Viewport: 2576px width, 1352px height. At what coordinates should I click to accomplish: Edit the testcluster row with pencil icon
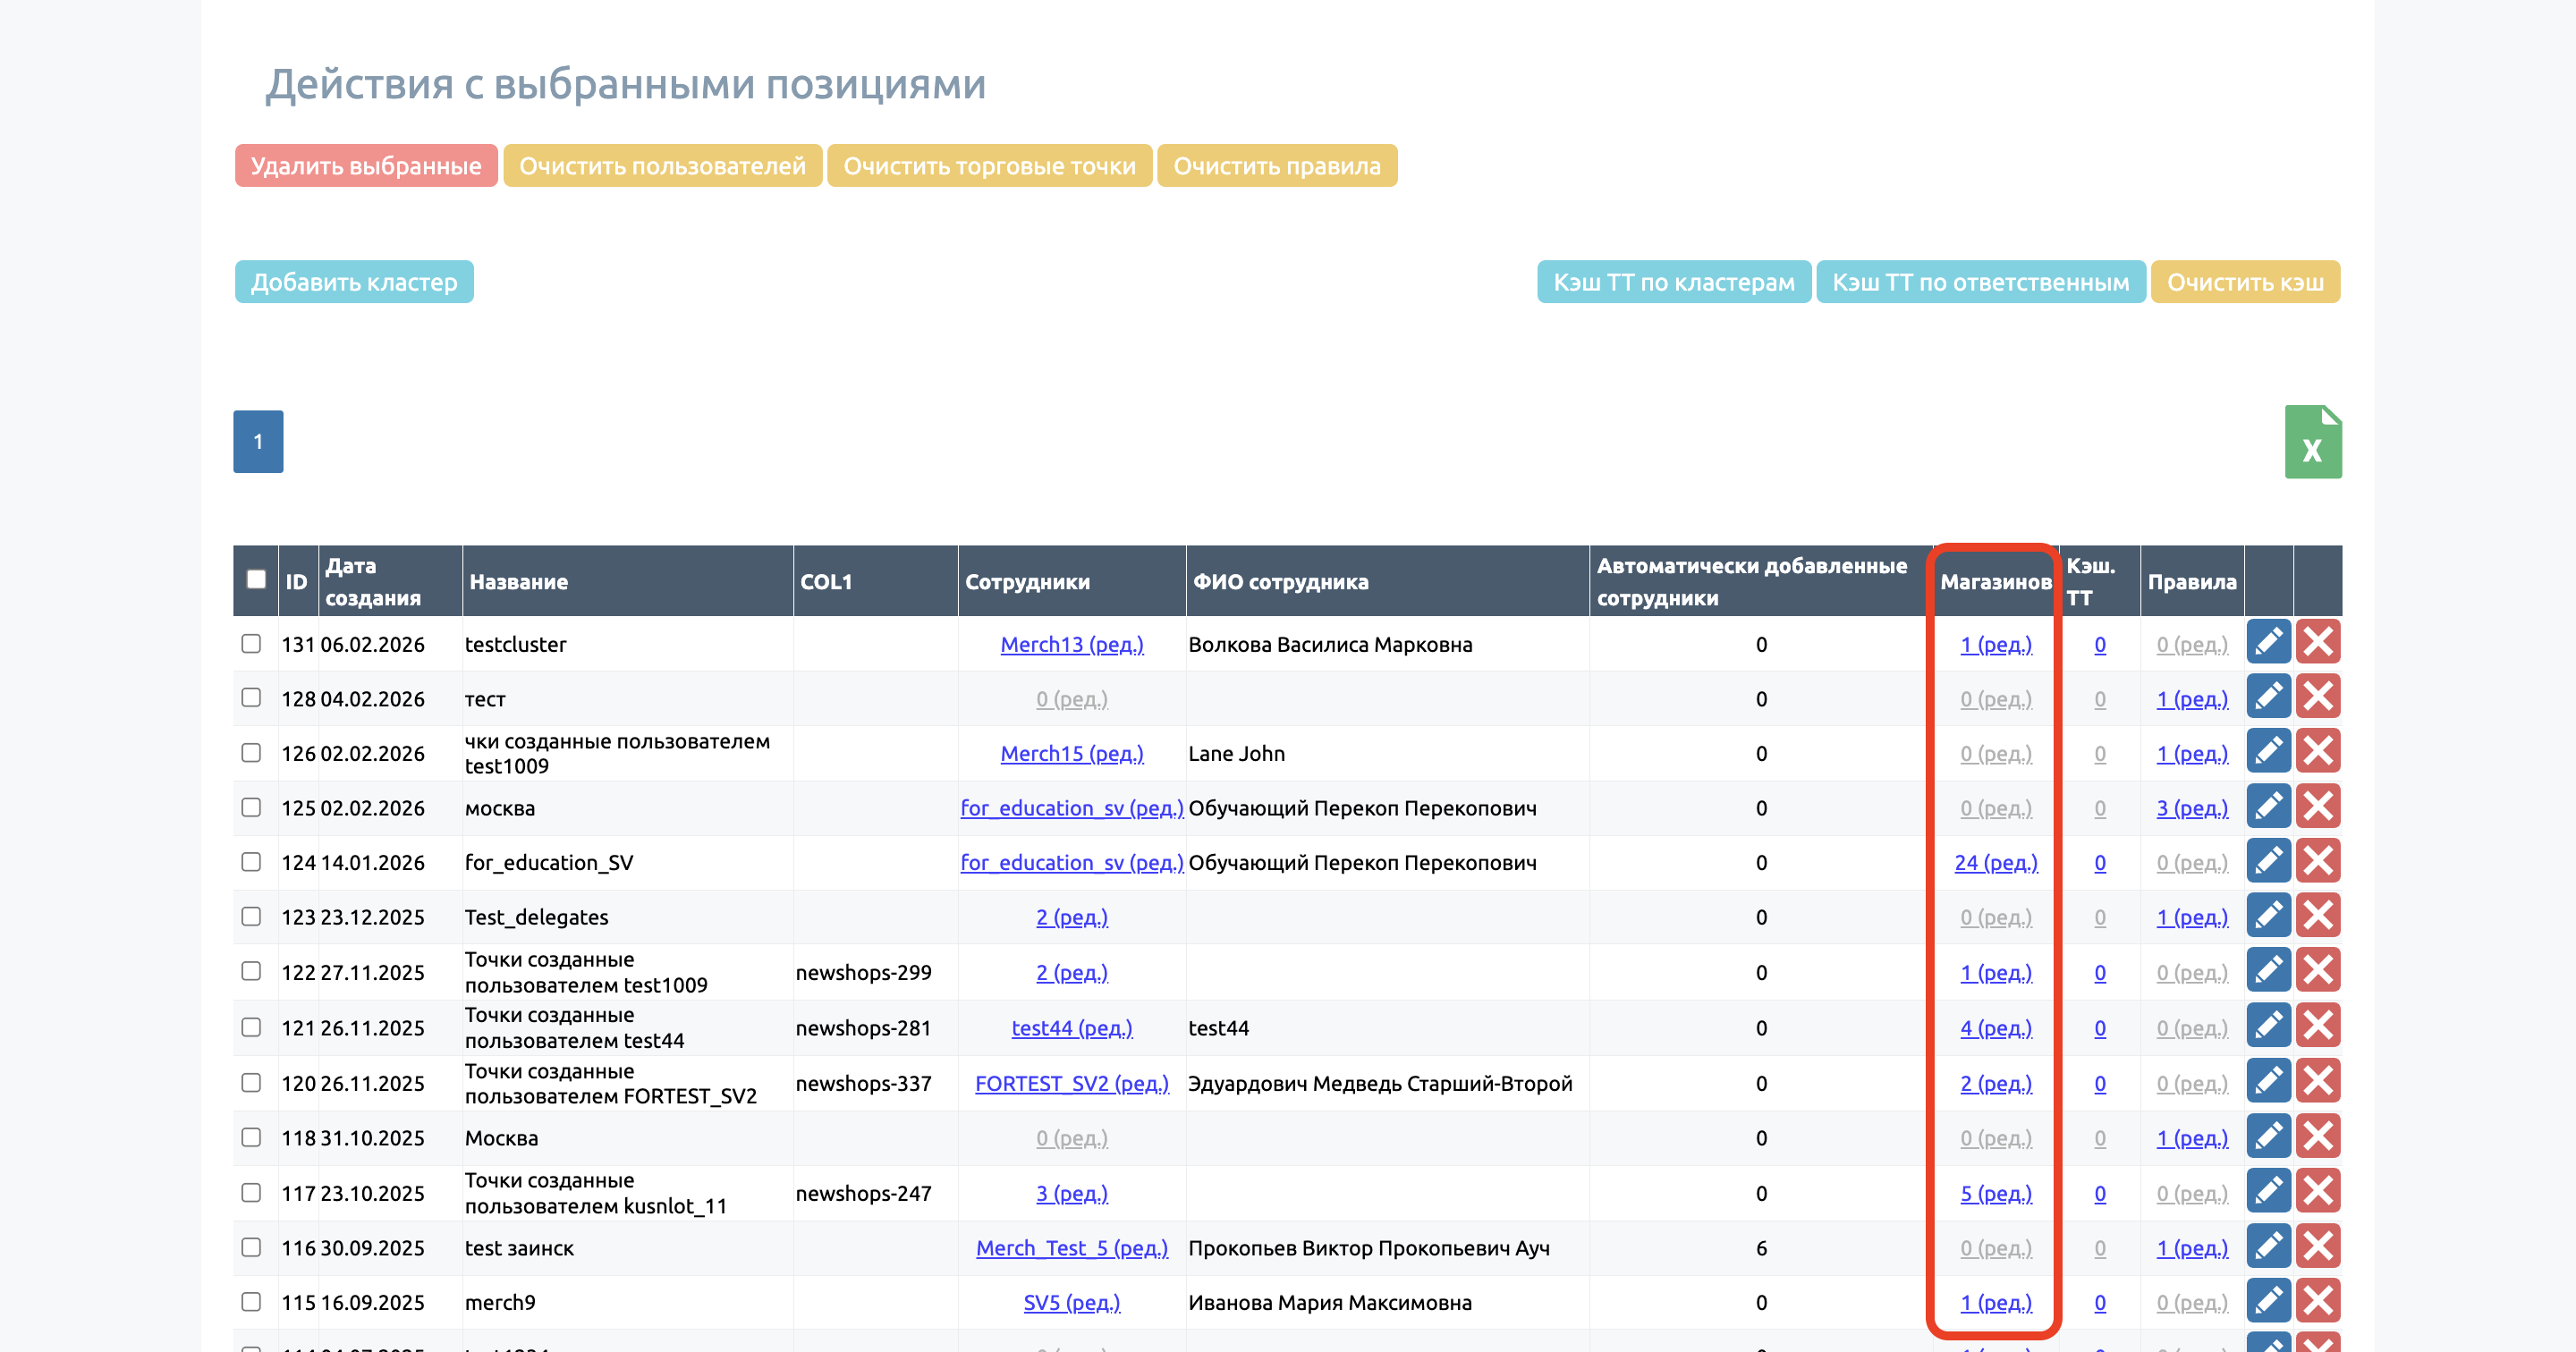click(x=2267, y=642)
